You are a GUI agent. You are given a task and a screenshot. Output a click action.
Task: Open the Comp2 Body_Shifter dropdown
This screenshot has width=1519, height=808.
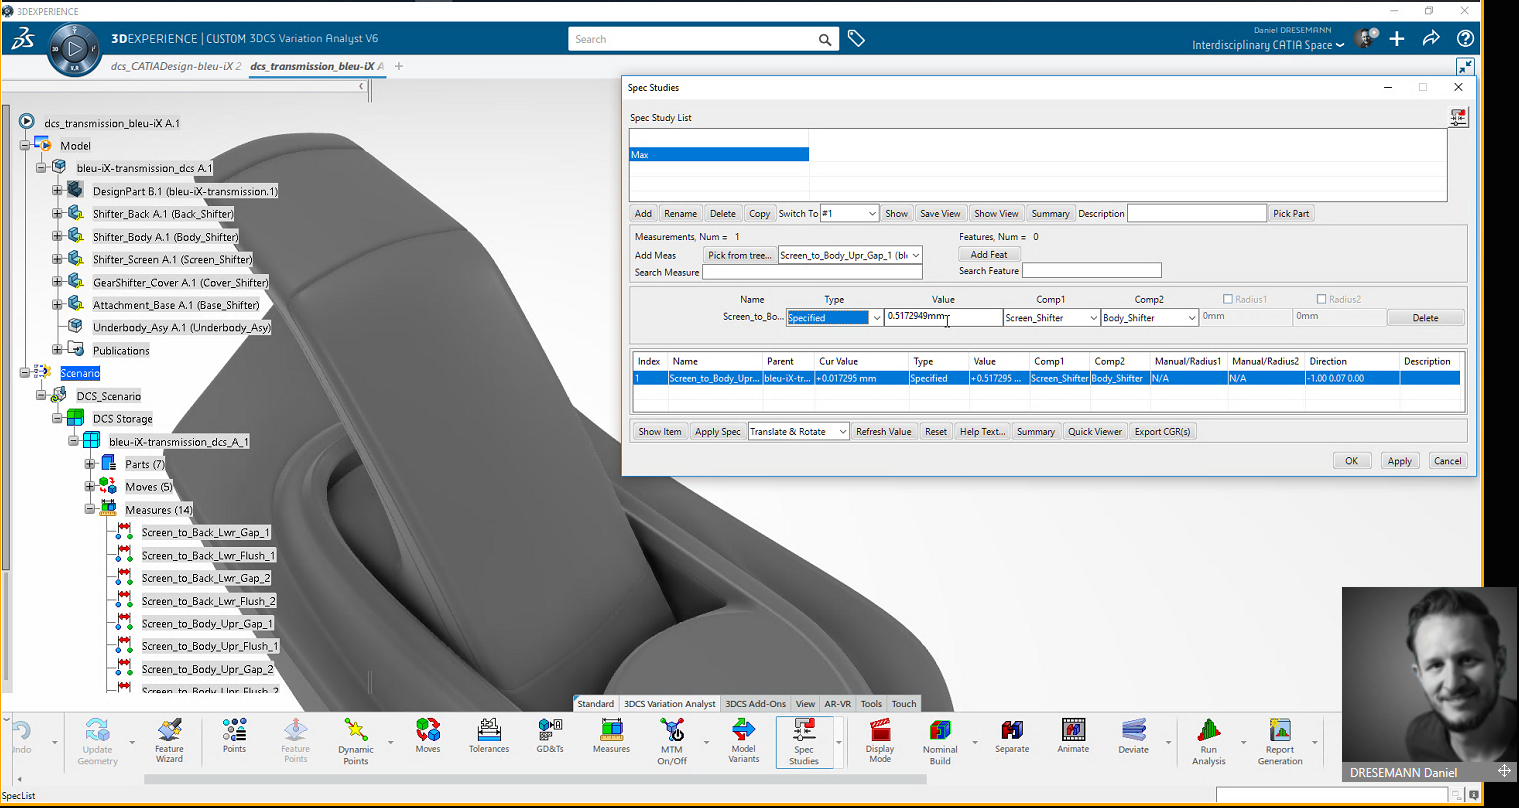pos(1149,318)
